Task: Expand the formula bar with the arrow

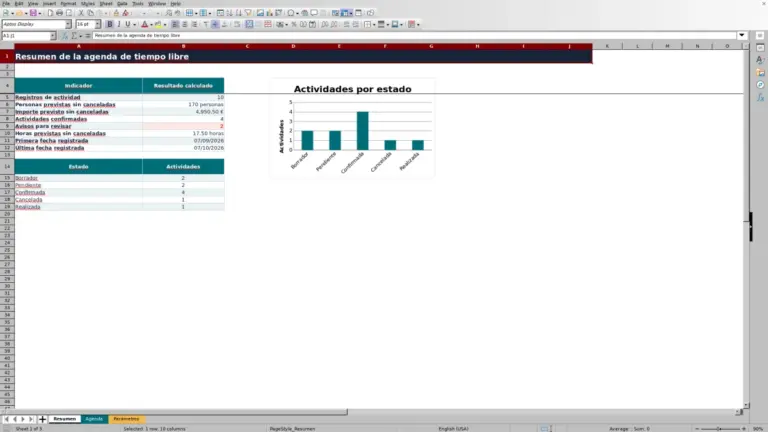Action: [742, 35]
